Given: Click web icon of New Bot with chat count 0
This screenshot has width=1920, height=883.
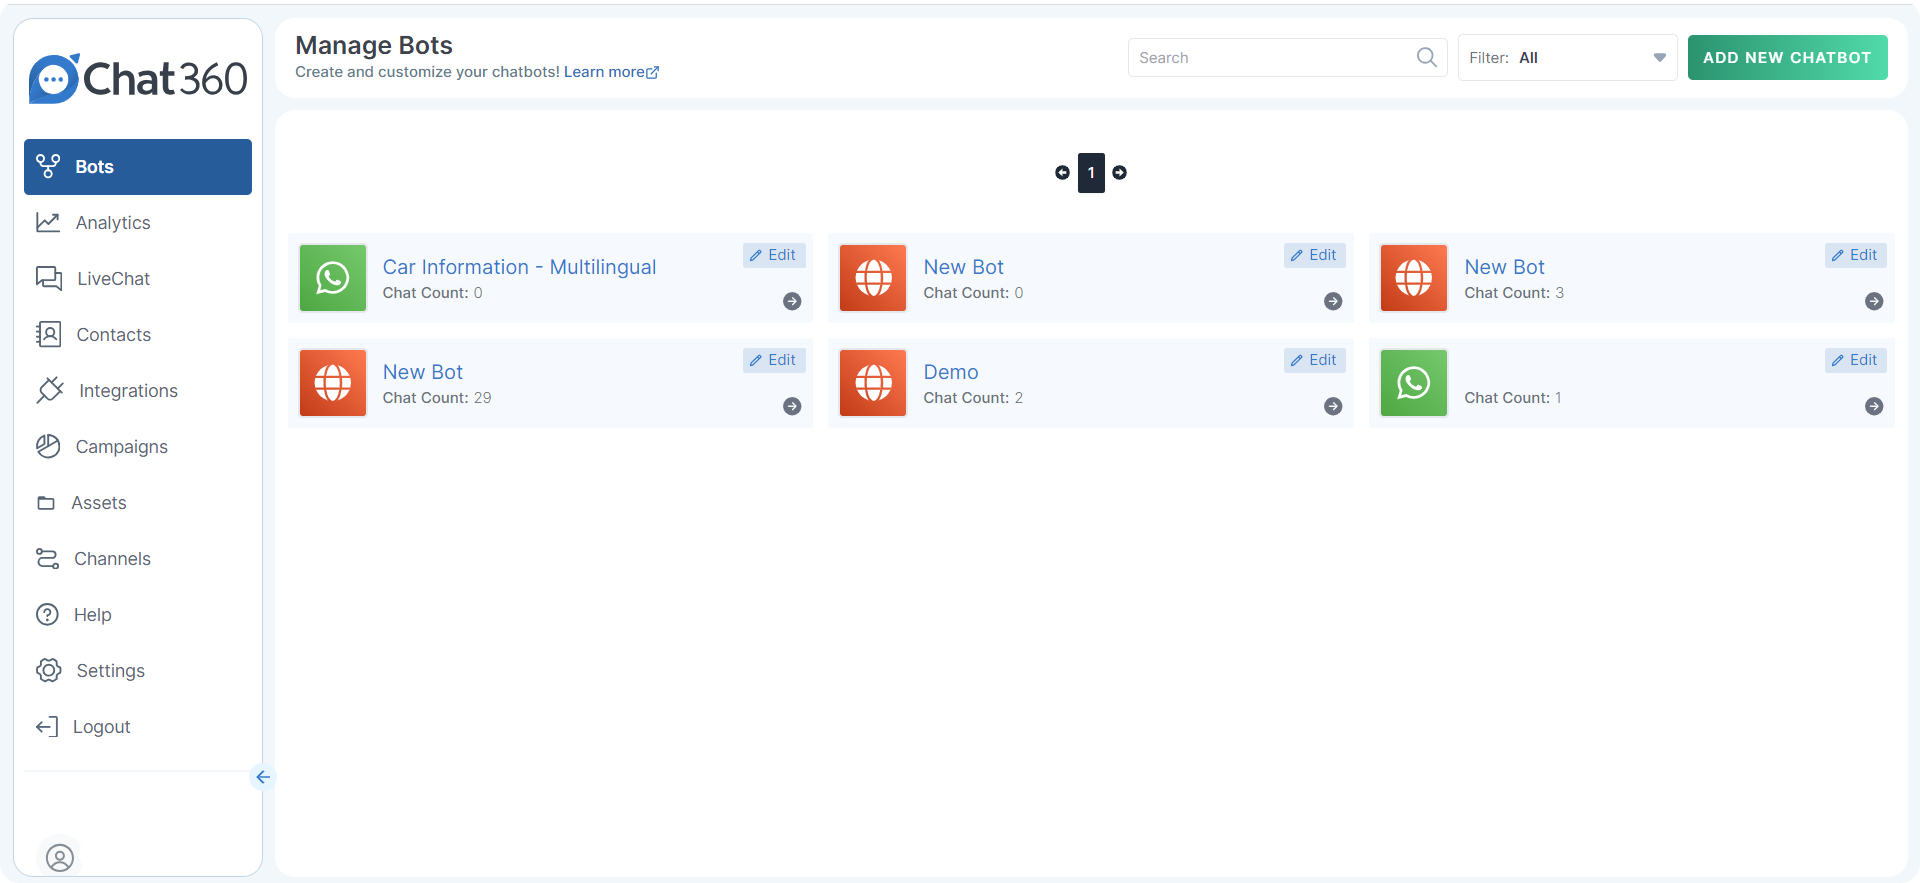Looking at the screenshot, I should click(x=873, y=278).
